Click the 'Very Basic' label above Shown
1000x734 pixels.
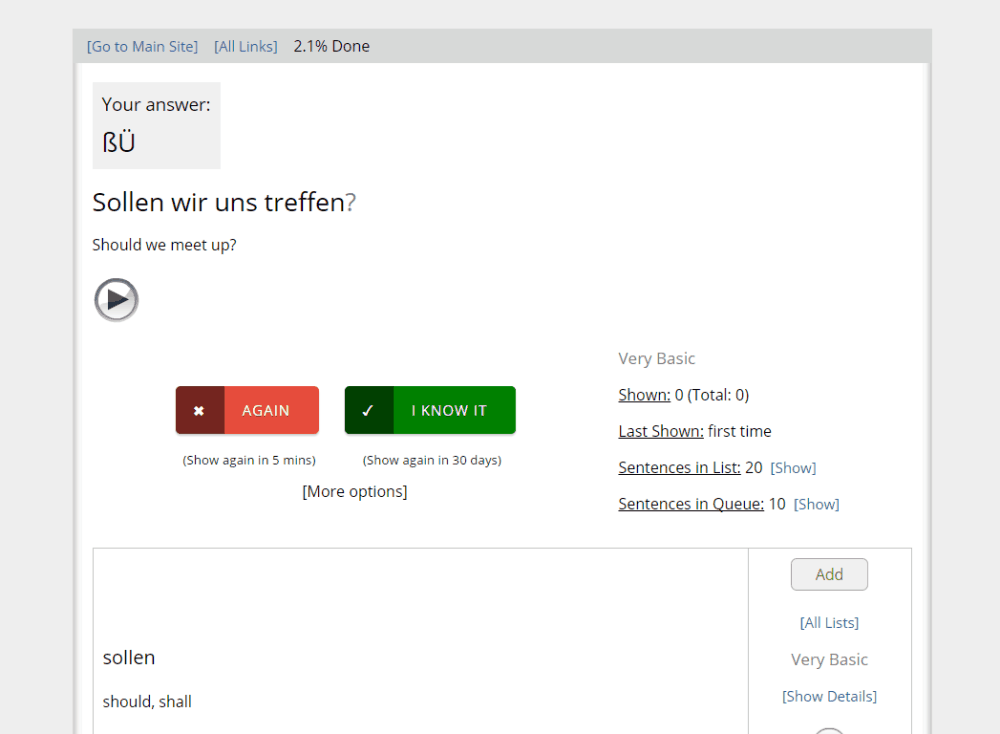[x=656, y=359]
